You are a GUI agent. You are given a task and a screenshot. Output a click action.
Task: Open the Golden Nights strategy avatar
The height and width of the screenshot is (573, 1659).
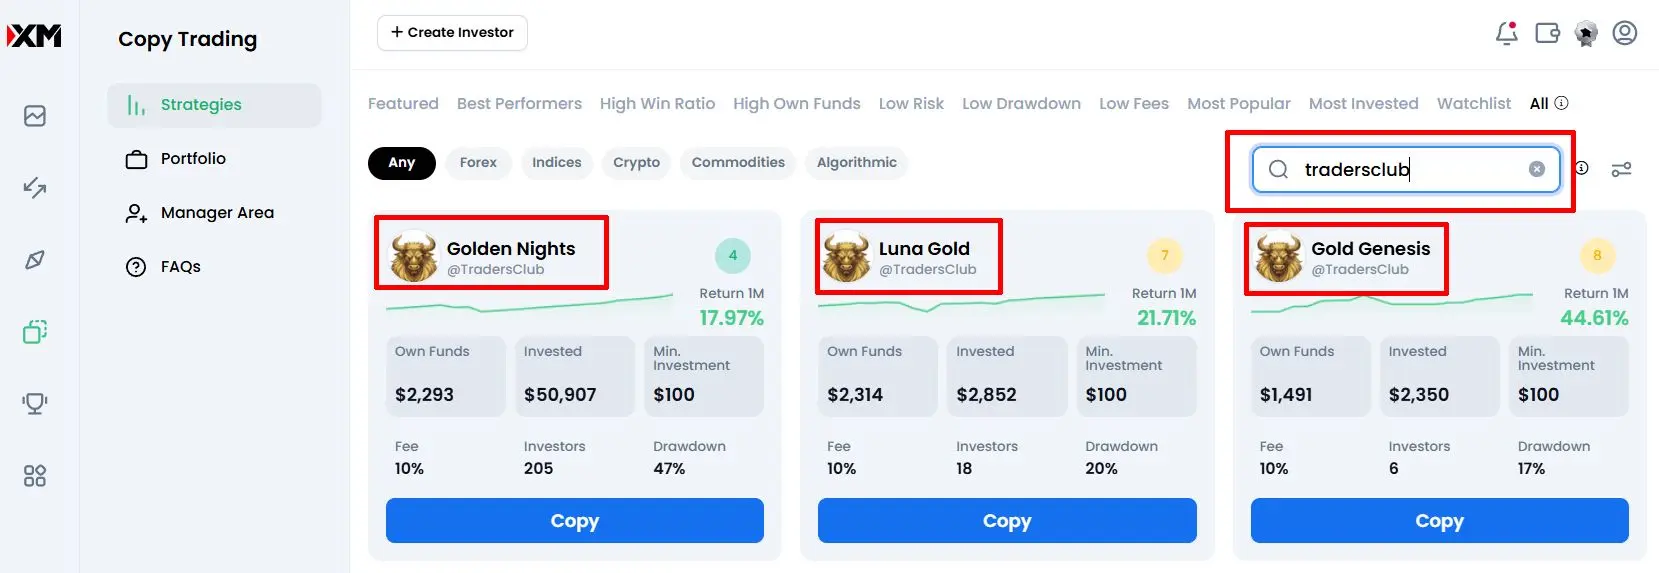413,256
